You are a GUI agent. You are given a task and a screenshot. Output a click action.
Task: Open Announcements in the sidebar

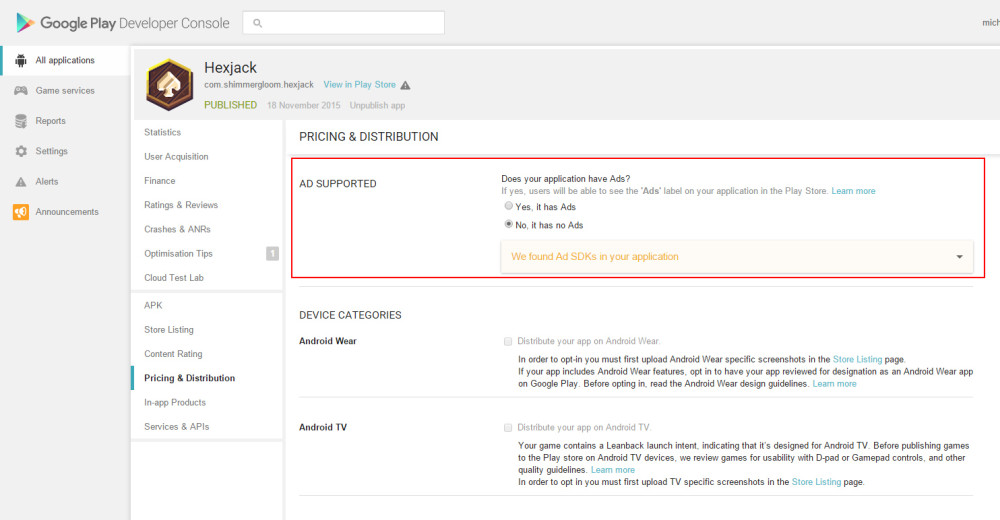65,212
